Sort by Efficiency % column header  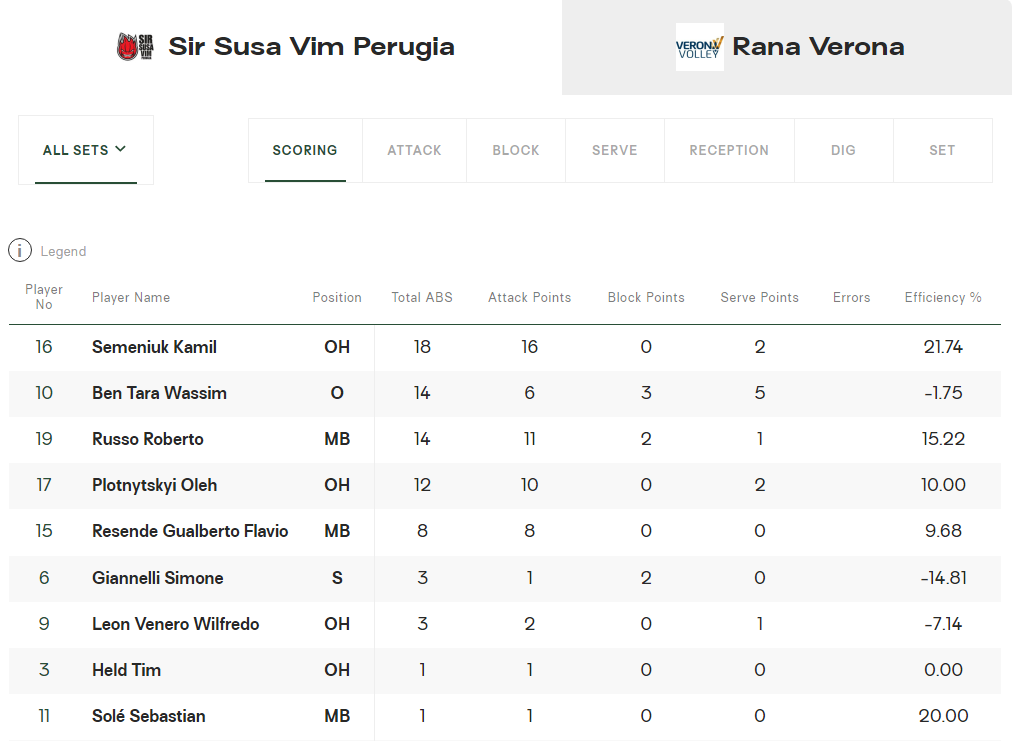tap(943, 297)
